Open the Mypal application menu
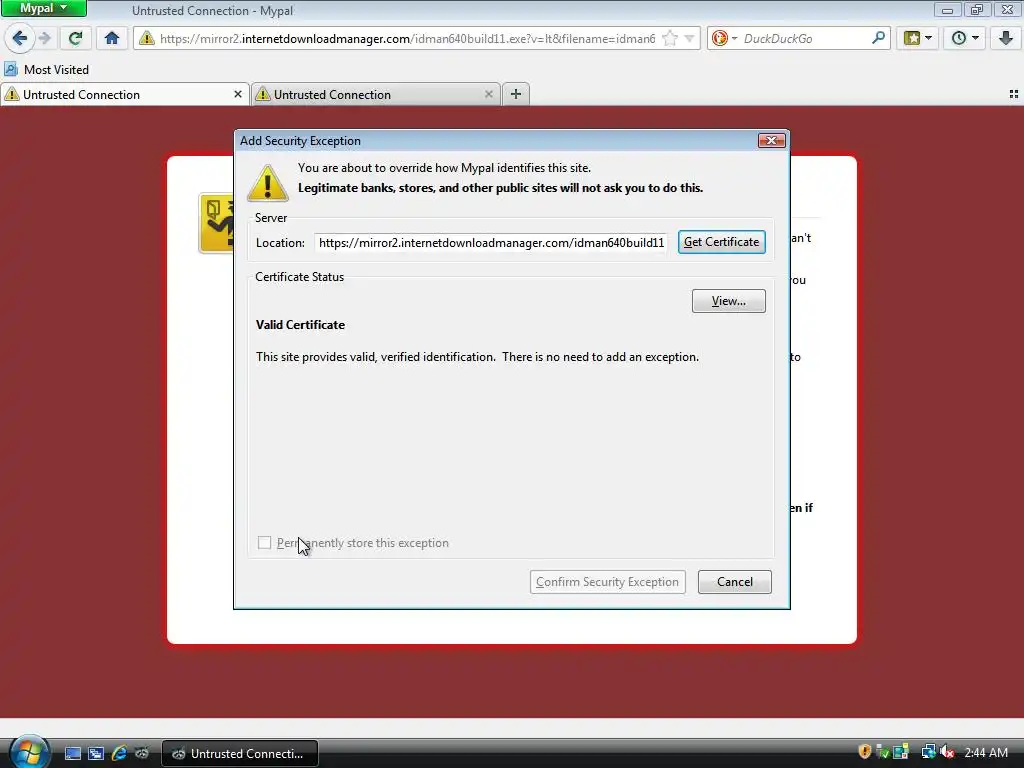Viewport: 1024px width, 768px height. pos(43,8)
